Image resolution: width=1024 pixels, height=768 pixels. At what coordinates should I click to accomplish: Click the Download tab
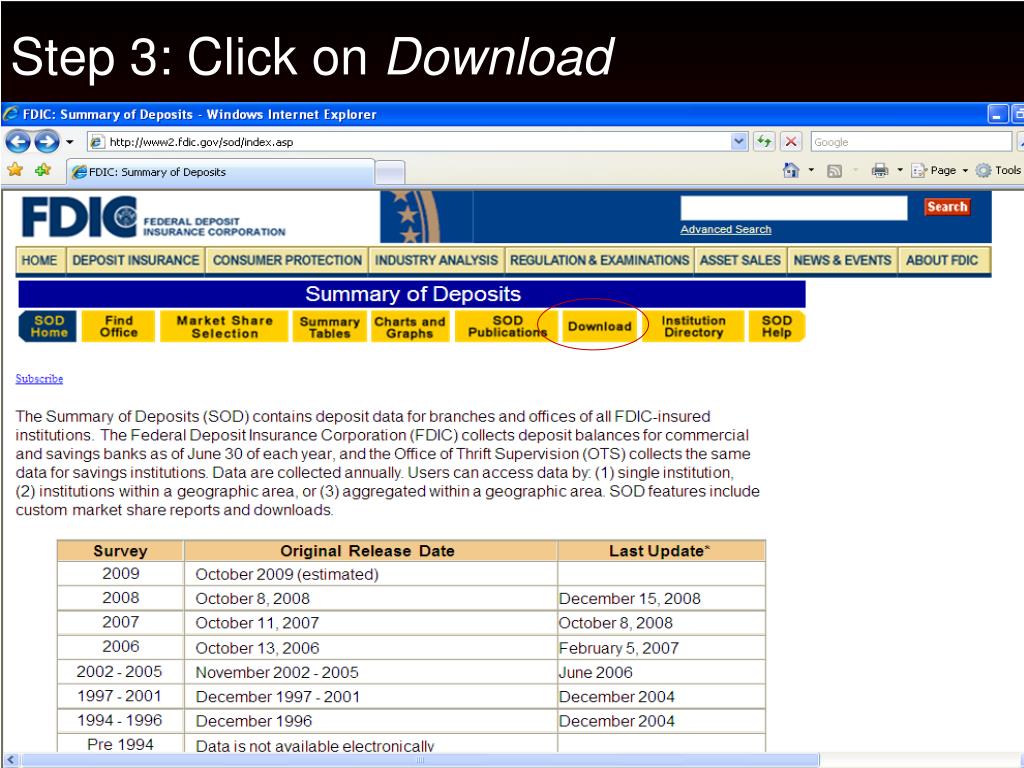coord(599,327)
